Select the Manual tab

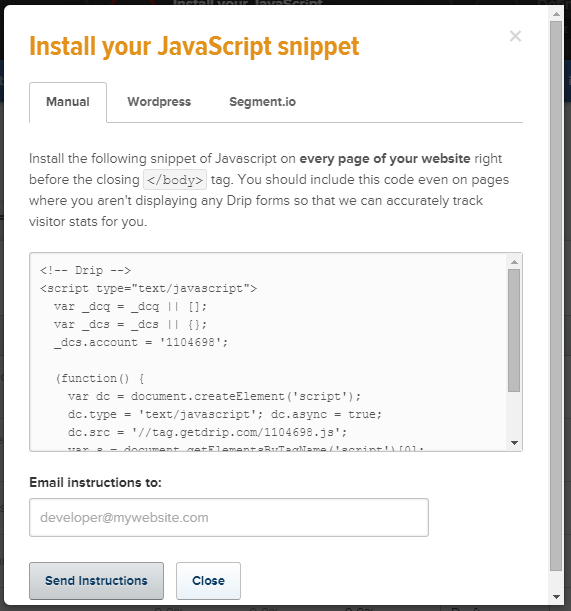pyautogui.click(x=68, y=102)
